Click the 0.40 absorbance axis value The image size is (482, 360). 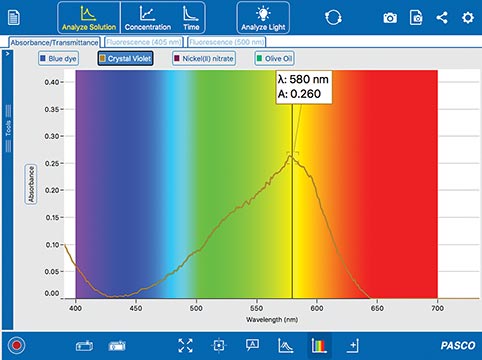point(52,82)
